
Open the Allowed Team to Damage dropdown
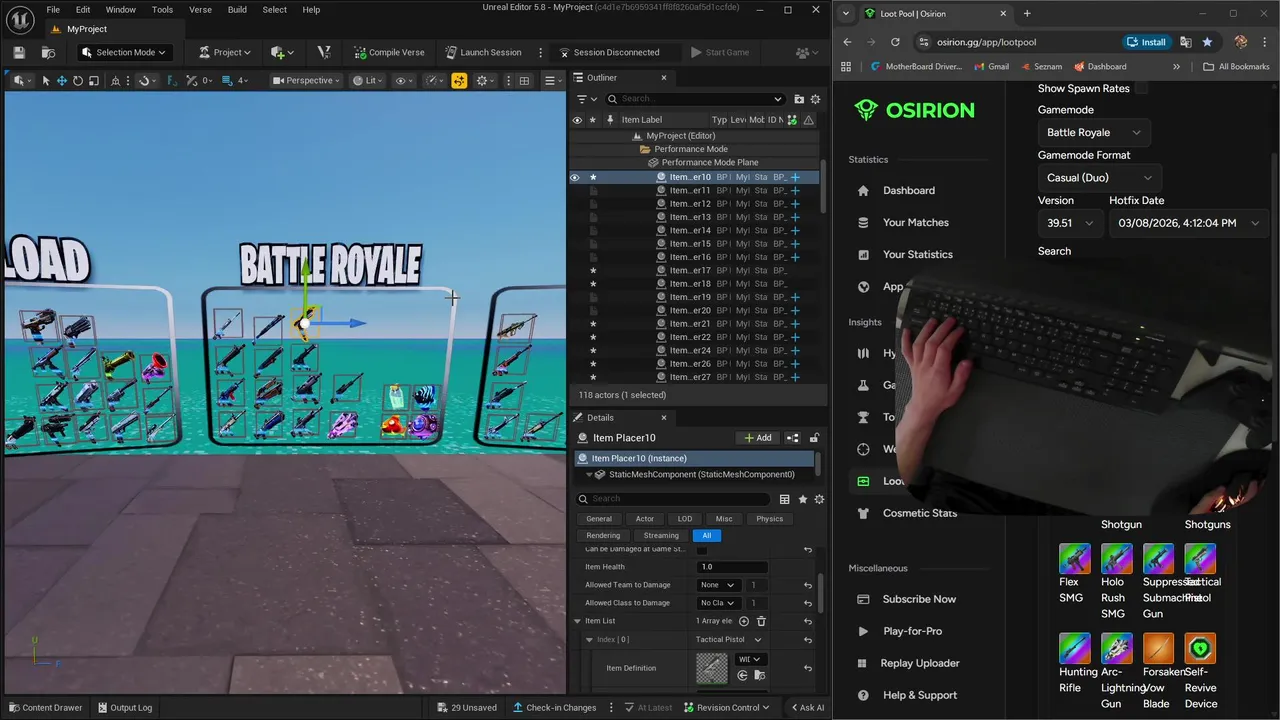(718, 585)
